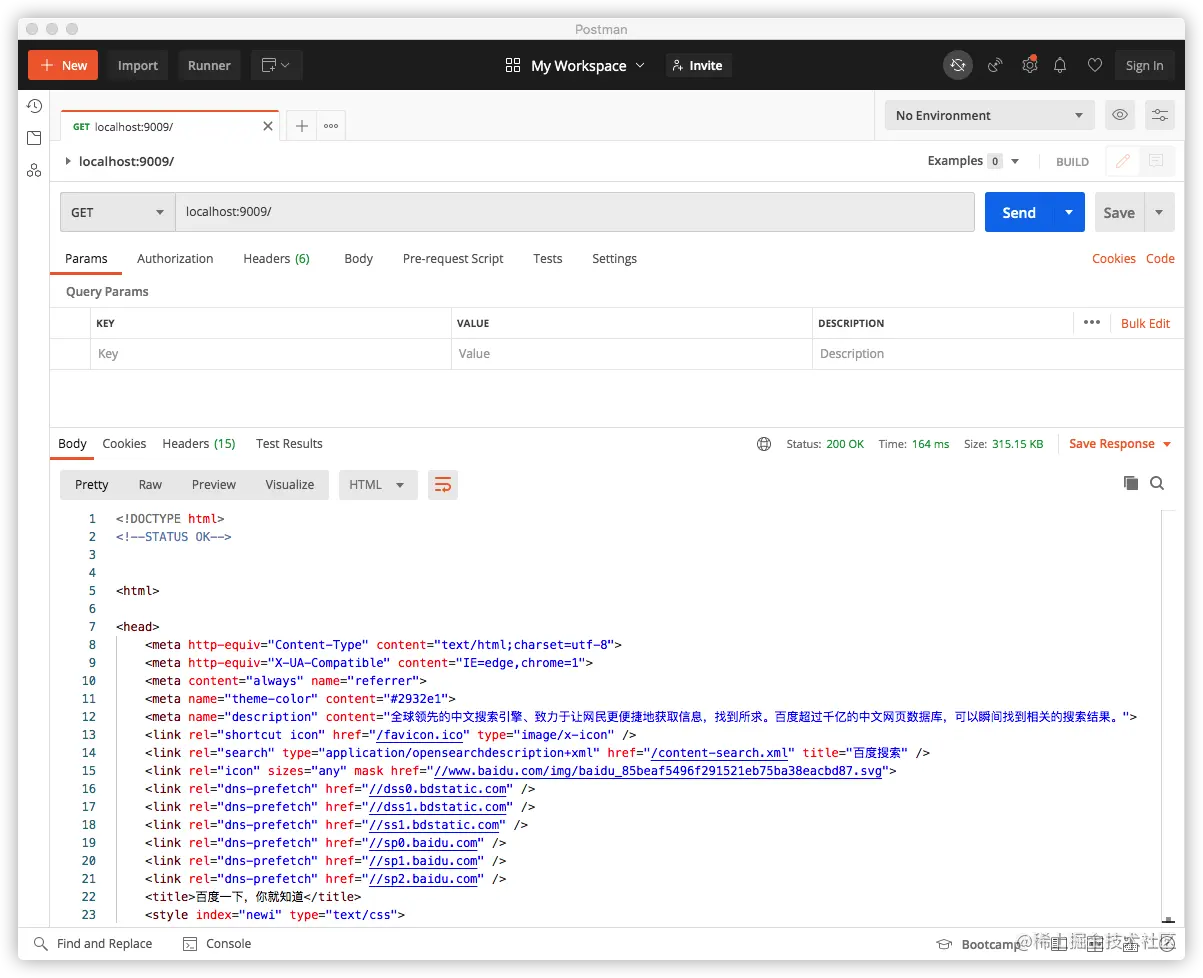1203x978 pixels.
Task: Open the Cookies link near Code
Action: point(1113,258)
